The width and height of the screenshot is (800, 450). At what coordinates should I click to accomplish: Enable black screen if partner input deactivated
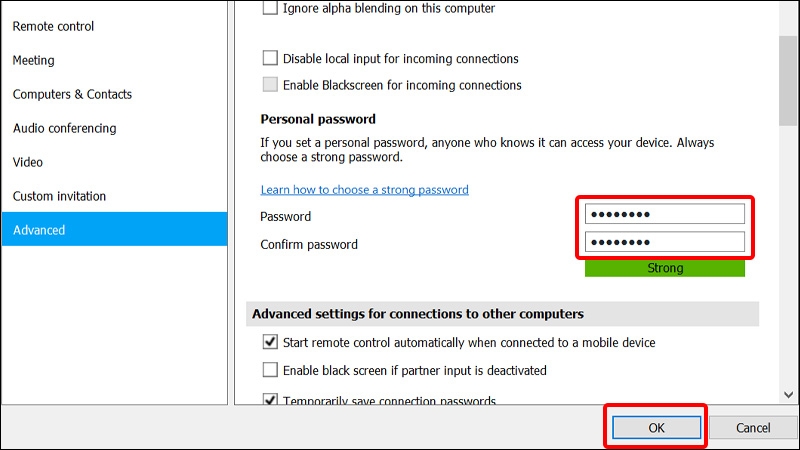coord(270,370)
